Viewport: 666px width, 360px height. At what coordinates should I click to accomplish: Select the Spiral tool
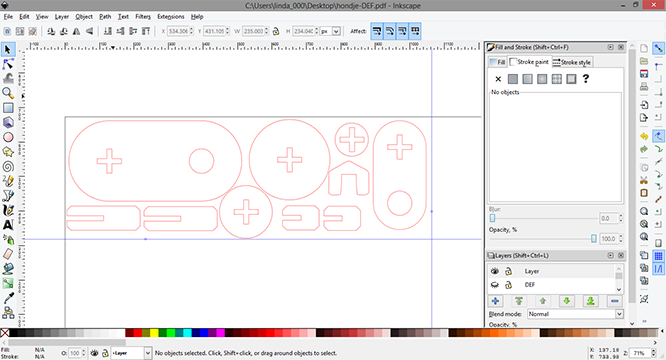[8, 166]
